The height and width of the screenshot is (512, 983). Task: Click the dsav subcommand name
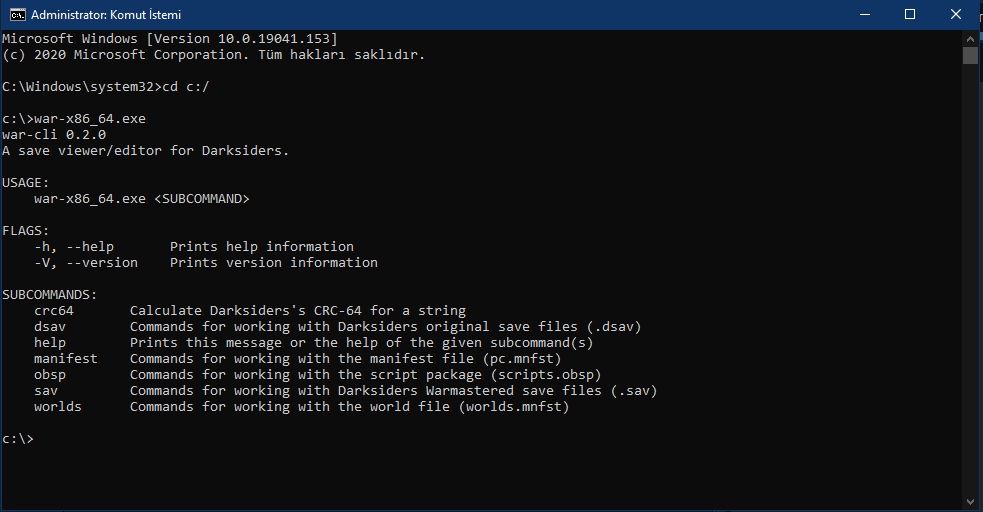[x=50, y=327]
